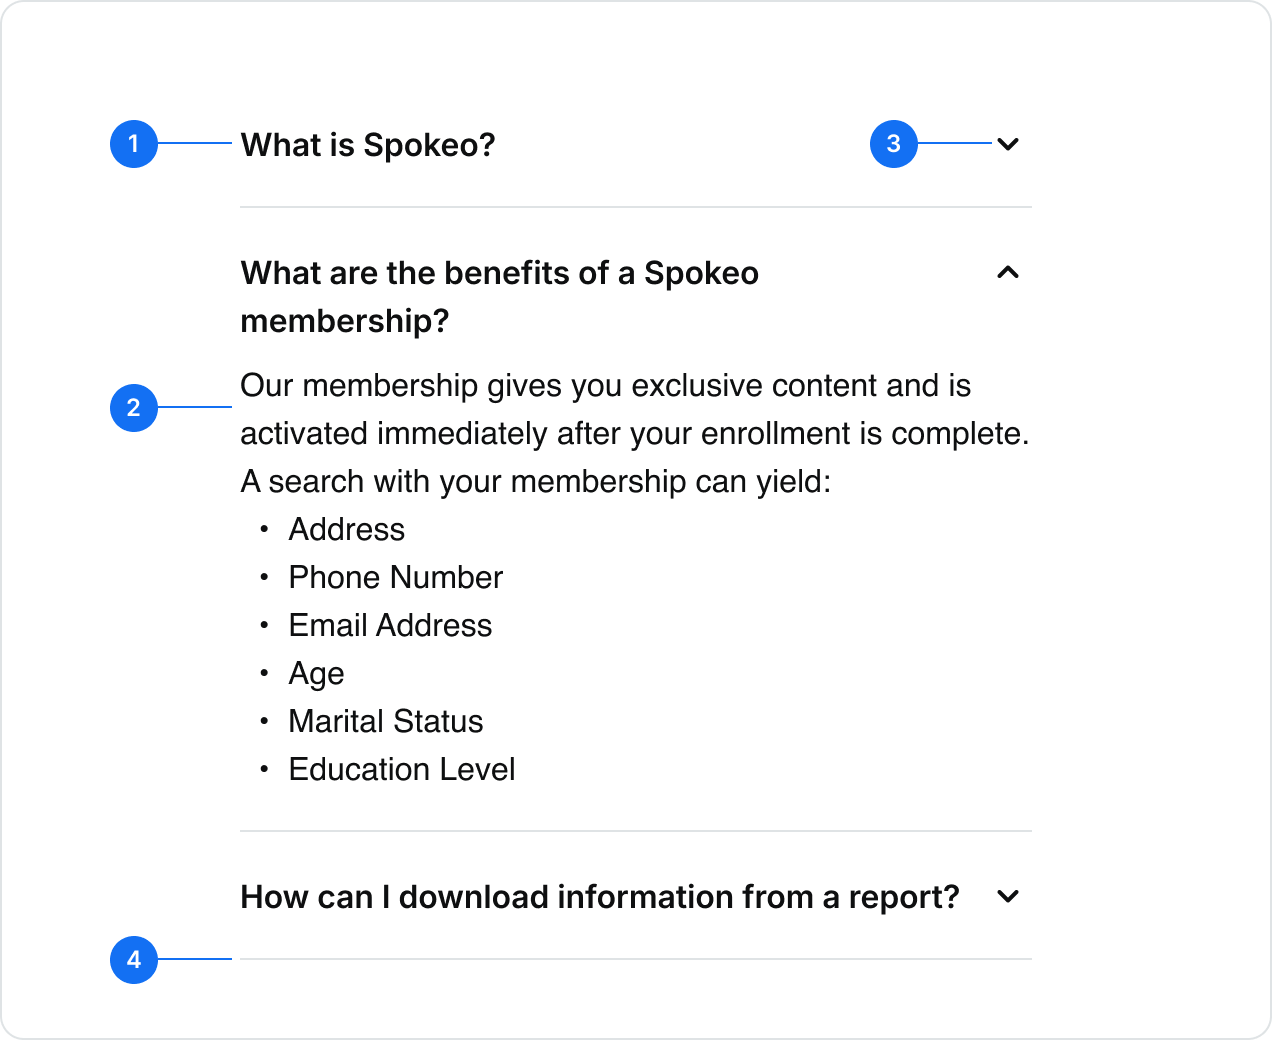The height and width of the screenshot is (1040, 1272).
Task: Select the "Age" list item
Action: pos(316,673)
